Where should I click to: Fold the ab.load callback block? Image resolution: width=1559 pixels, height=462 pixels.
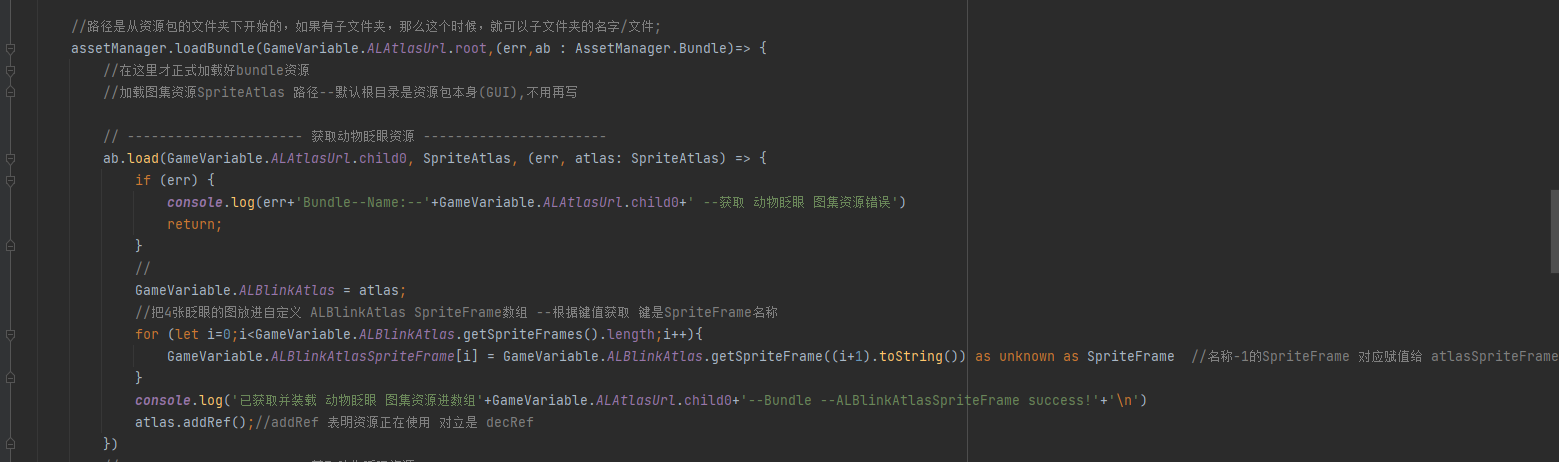click(x=10, y=158)
